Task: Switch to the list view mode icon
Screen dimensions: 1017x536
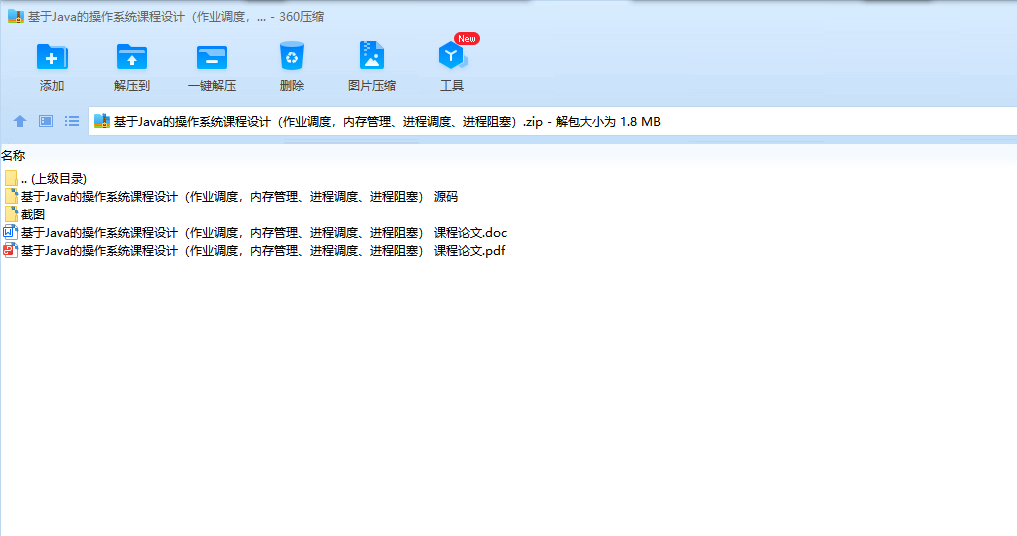Action: point(72,121)
